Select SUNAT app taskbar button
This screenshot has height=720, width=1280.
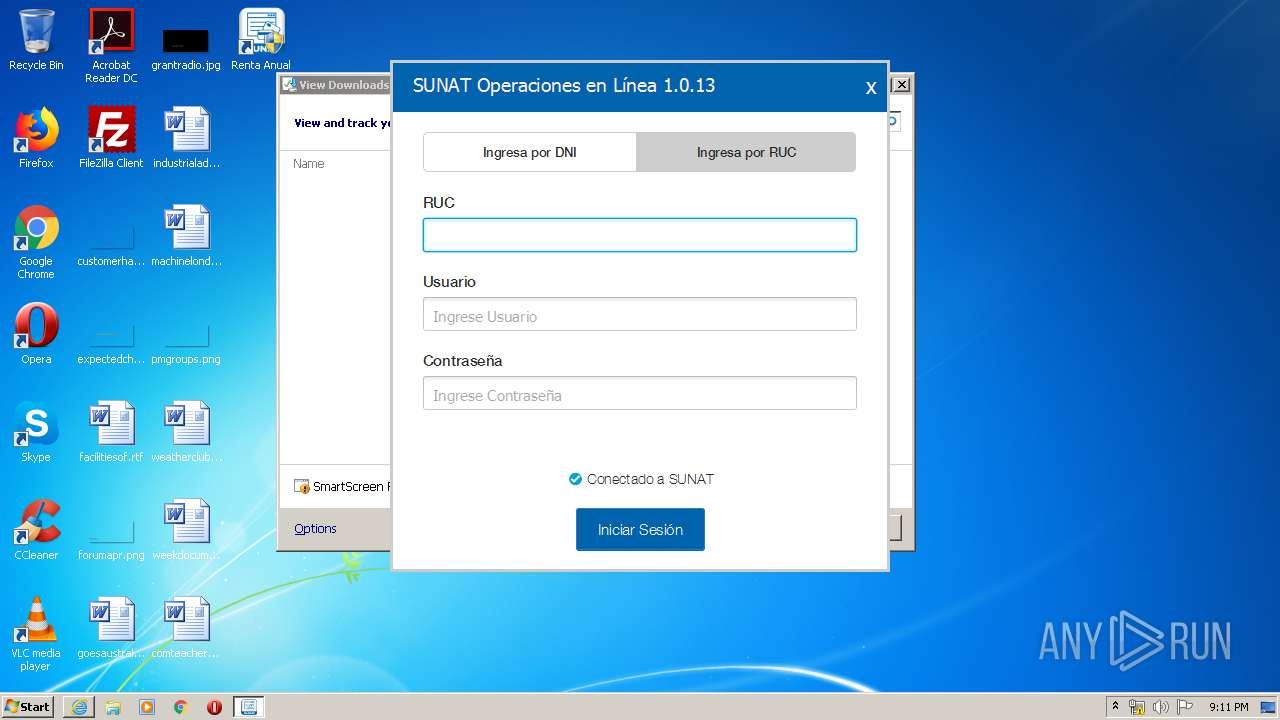click(x=249, y=707)
